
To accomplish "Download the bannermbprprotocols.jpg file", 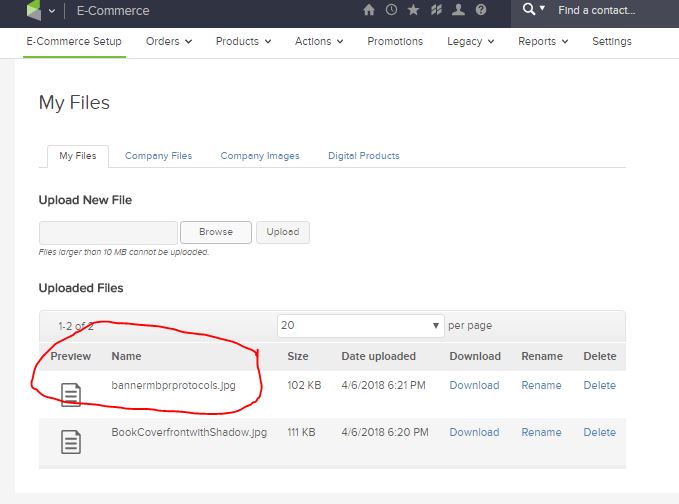I will tap(474, 385).
